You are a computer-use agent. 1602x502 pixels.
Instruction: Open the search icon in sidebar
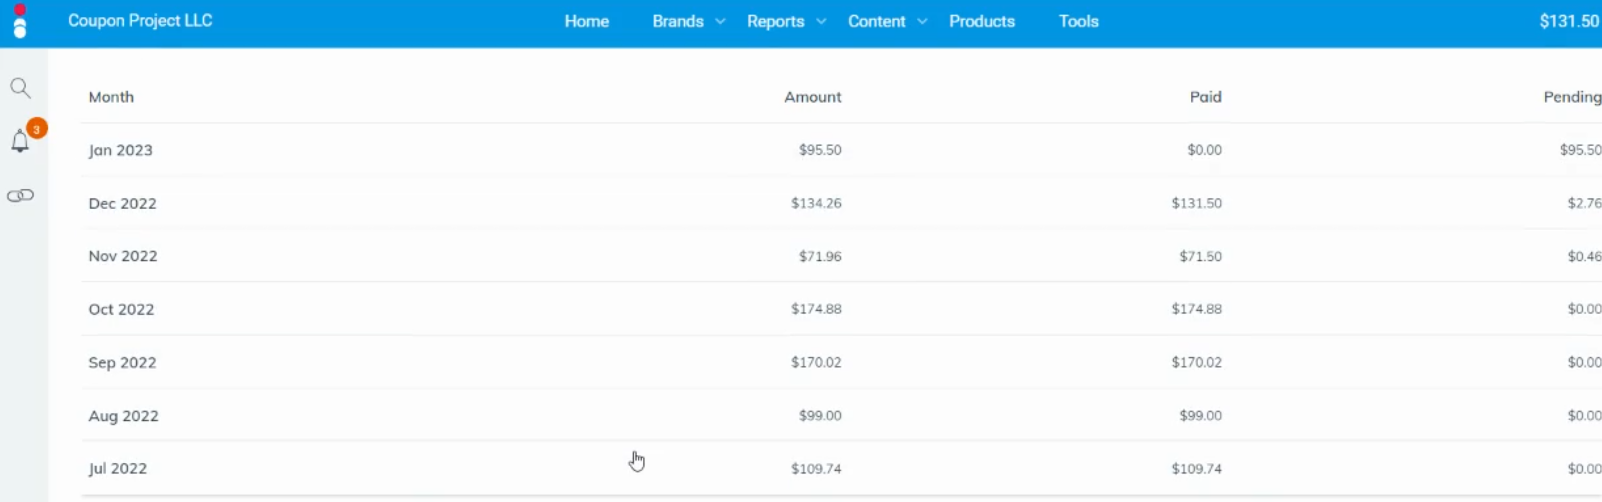(20, 88)
